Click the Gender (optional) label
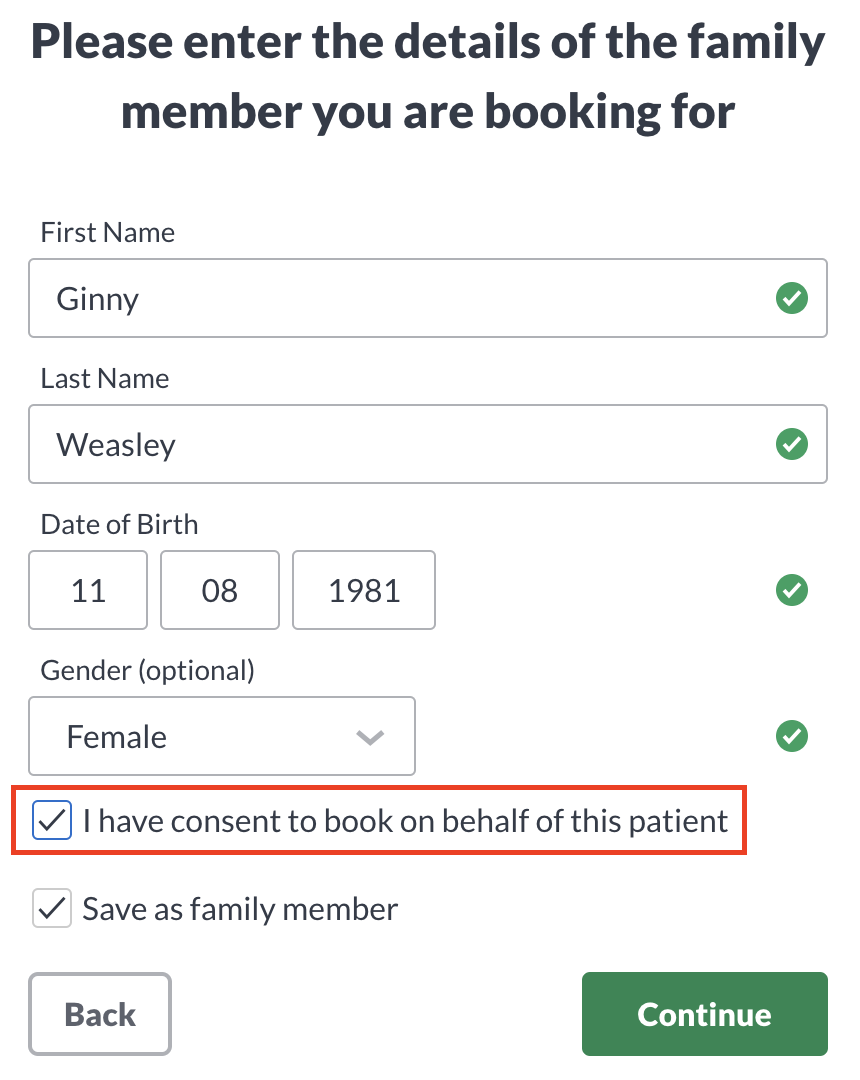Image resolution: width=860 pixels, height=1080 pixels. (x=147, y=670)
